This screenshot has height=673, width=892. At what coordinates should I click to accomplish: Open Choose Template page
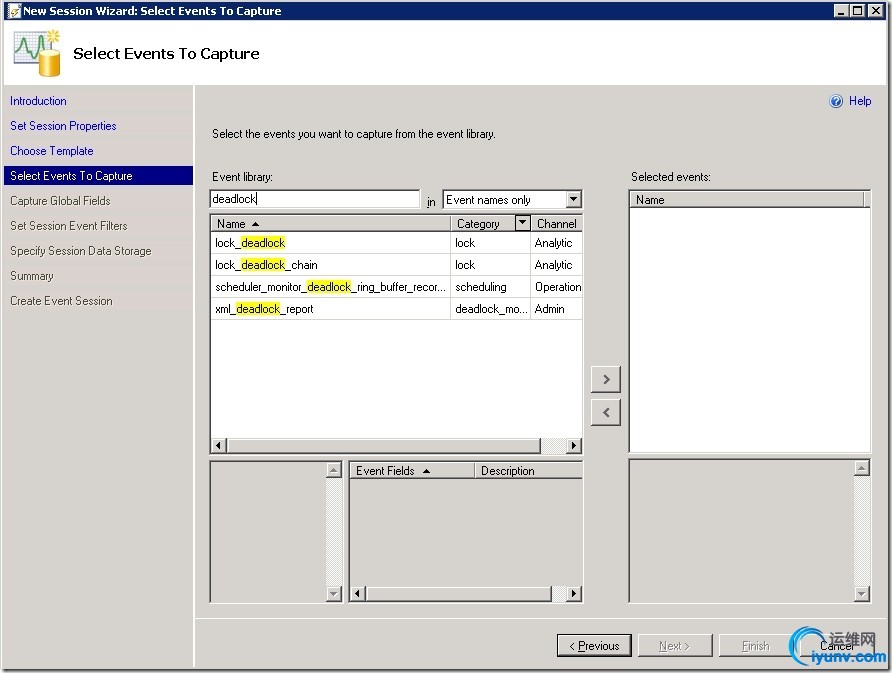click(52, 151)
